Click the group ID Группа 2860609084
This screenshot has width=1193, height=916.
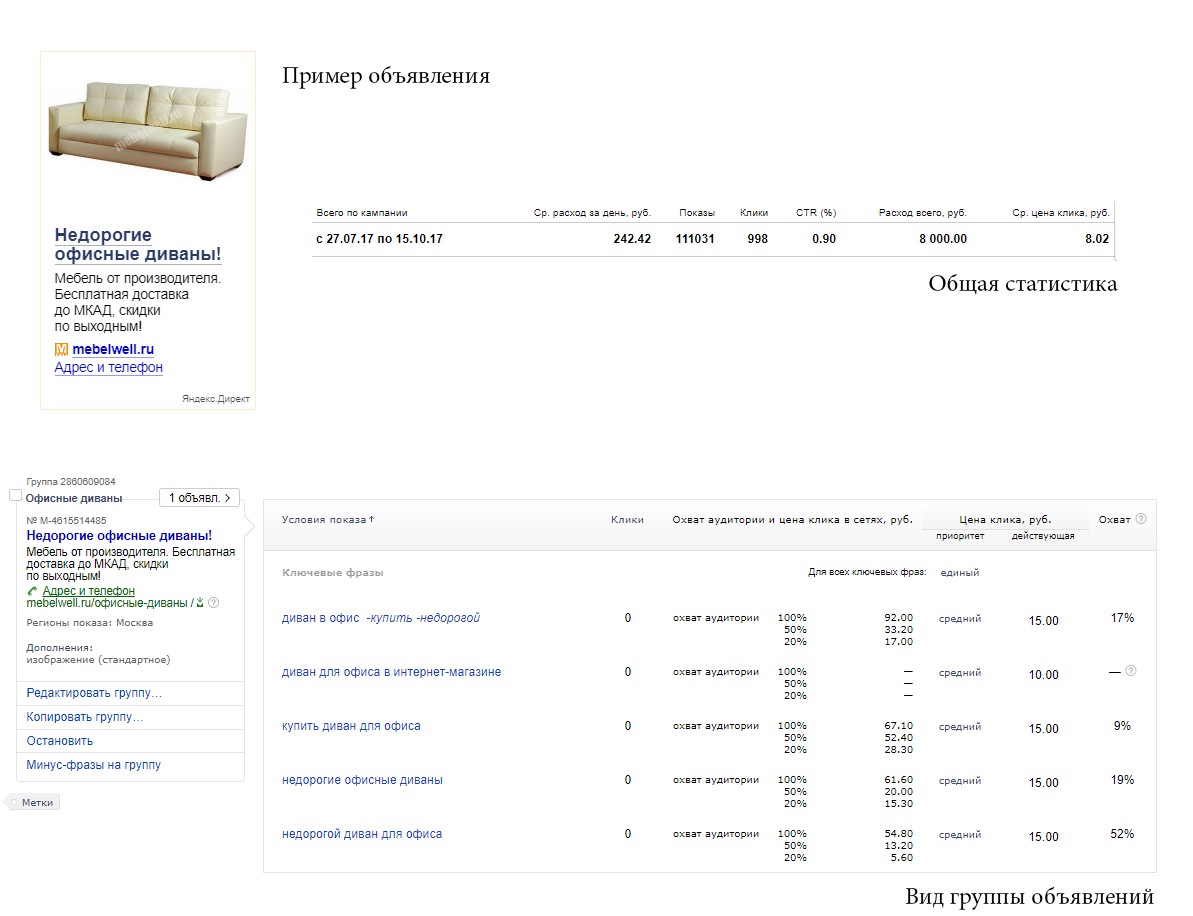pyautogui.click(x=71, y=482)
